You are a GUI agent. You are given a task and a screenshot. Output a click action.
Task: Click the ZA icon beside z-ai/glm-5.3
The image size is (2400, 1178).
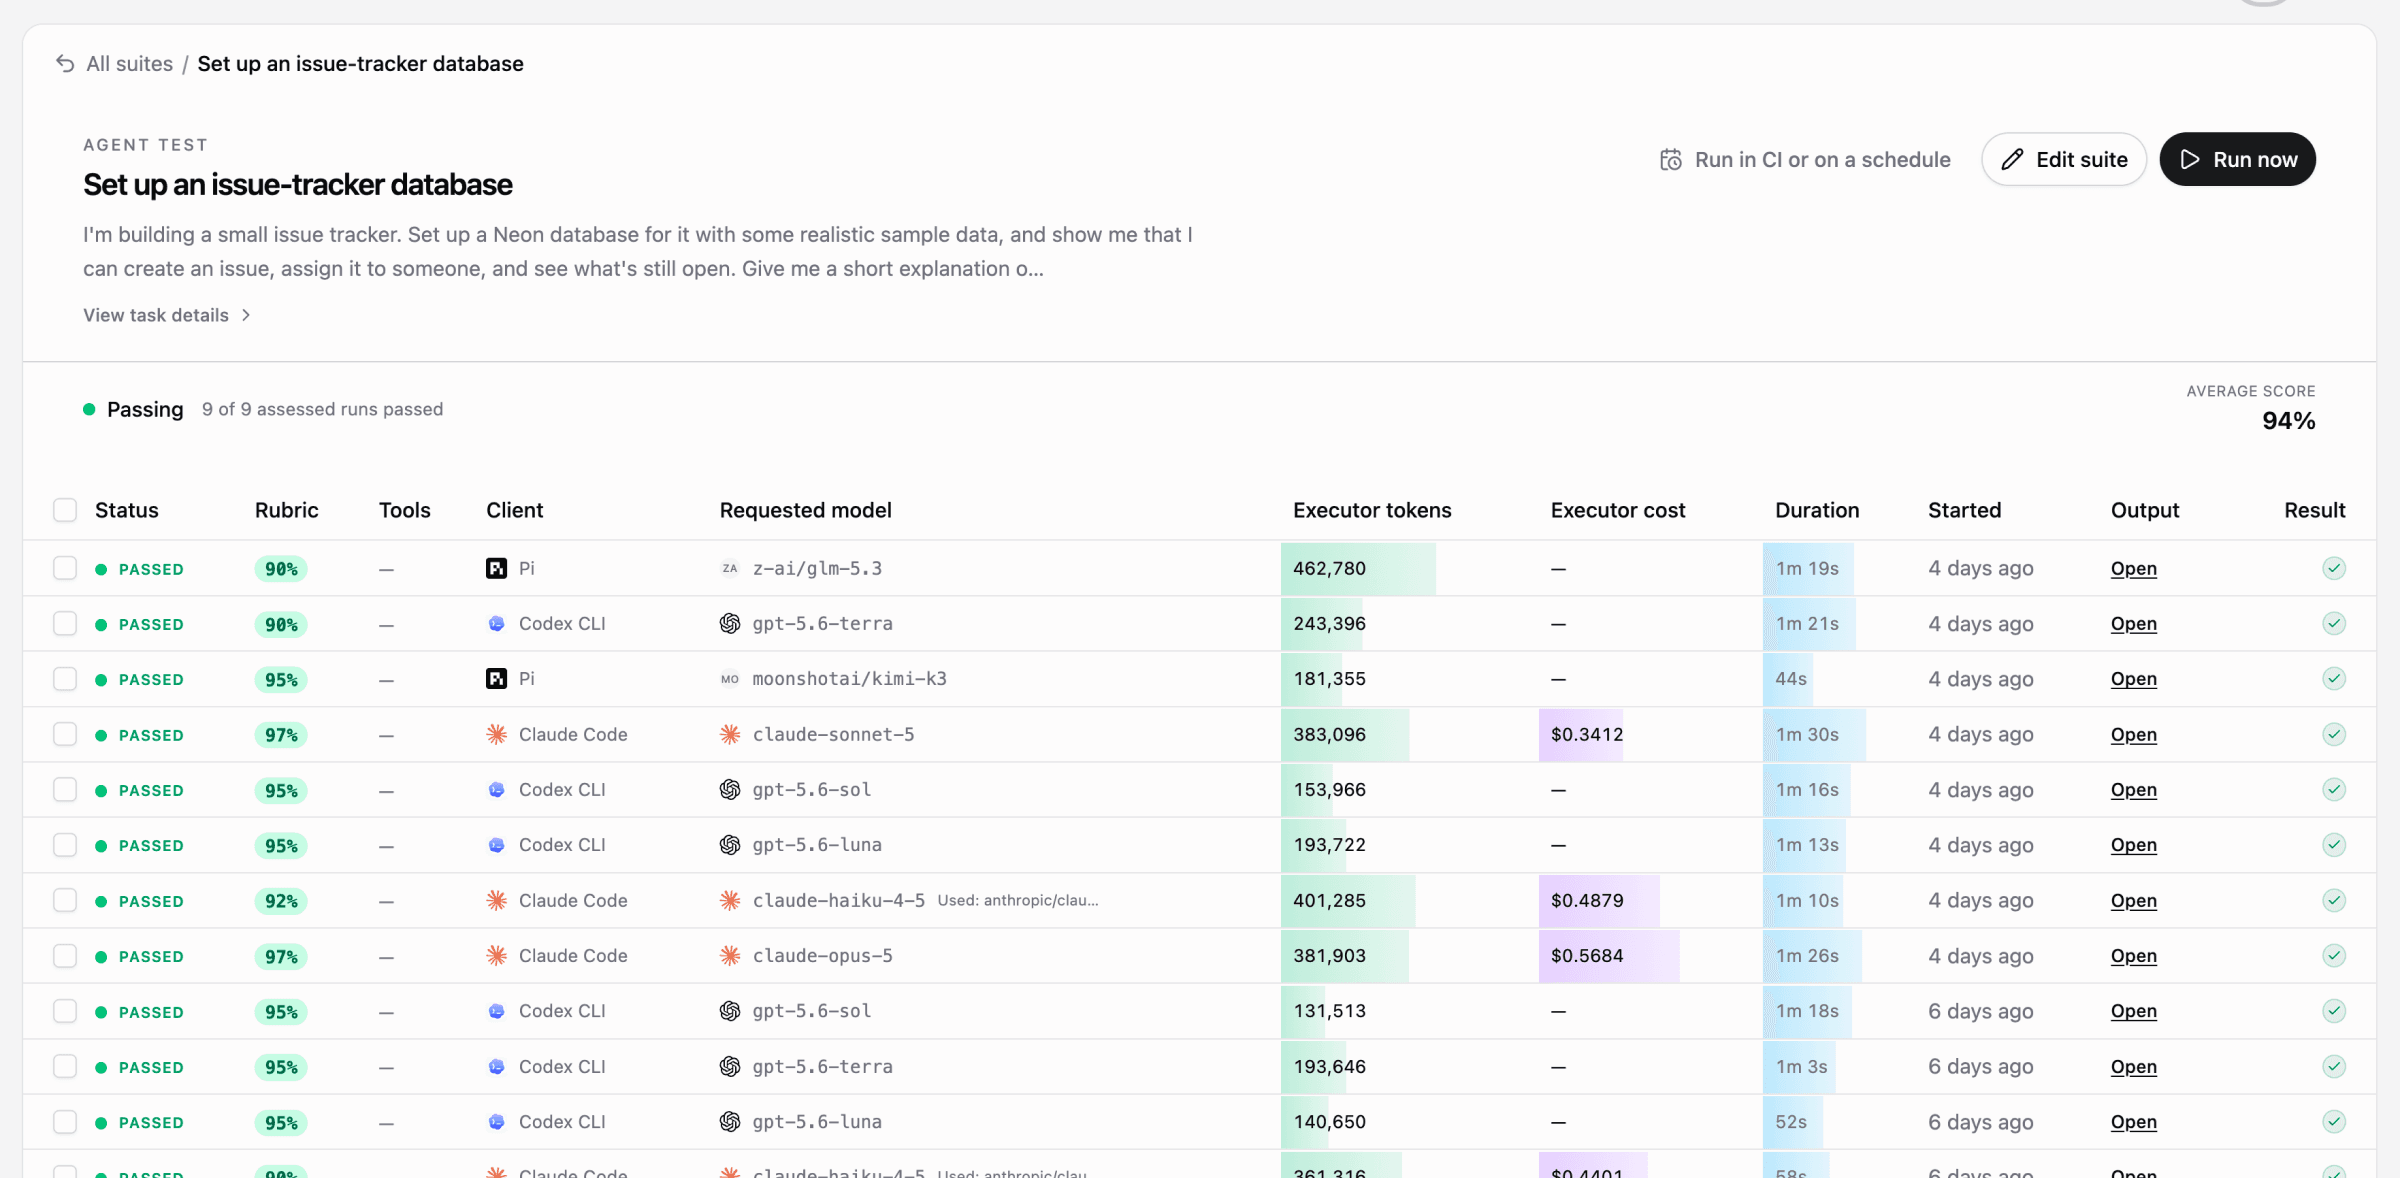(730, 569)
